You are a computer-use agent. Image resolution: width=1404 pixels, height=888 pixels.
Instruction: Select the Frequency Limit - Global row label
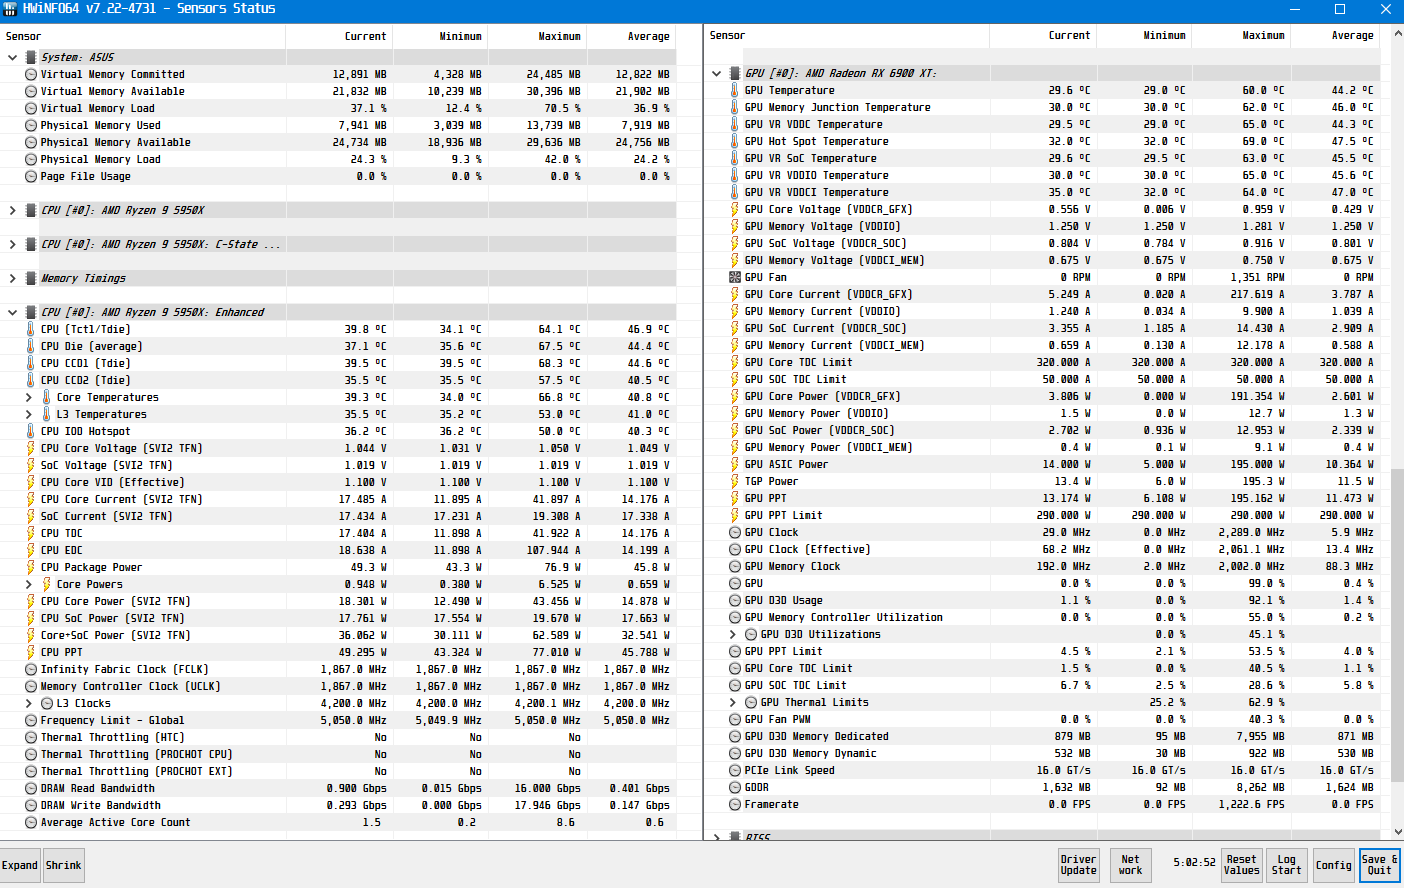pos(112,720)
